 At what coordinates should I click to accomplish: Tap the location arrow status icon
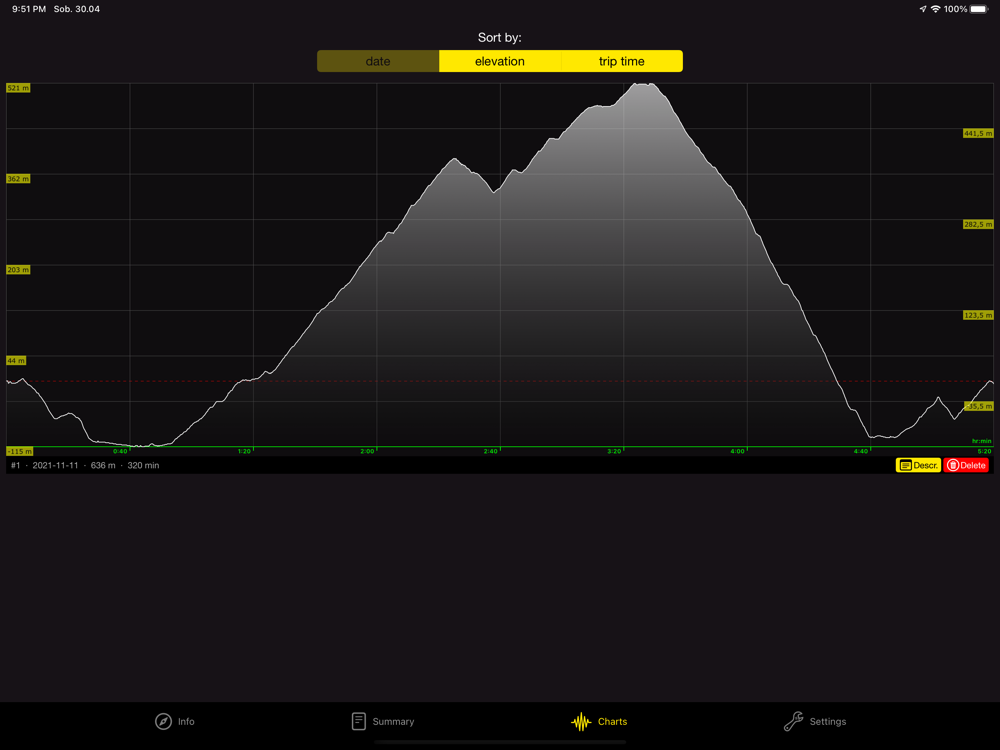(x=922, y=9)
